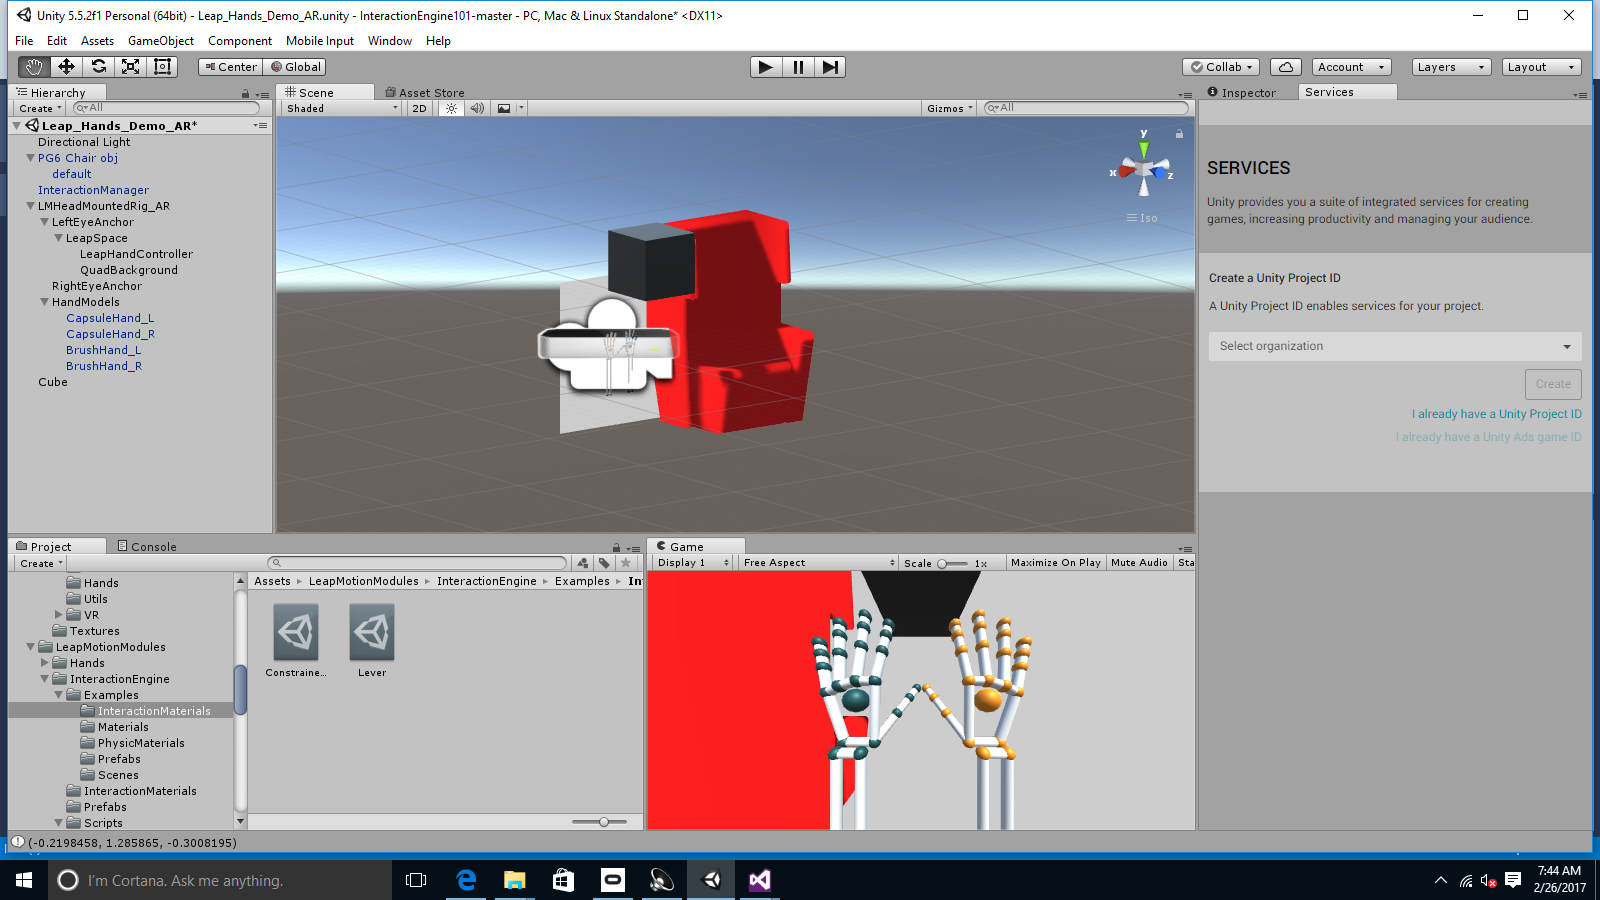Click the Create project ID button
The image size is (1600, 900).
[x=1553, y=384]
